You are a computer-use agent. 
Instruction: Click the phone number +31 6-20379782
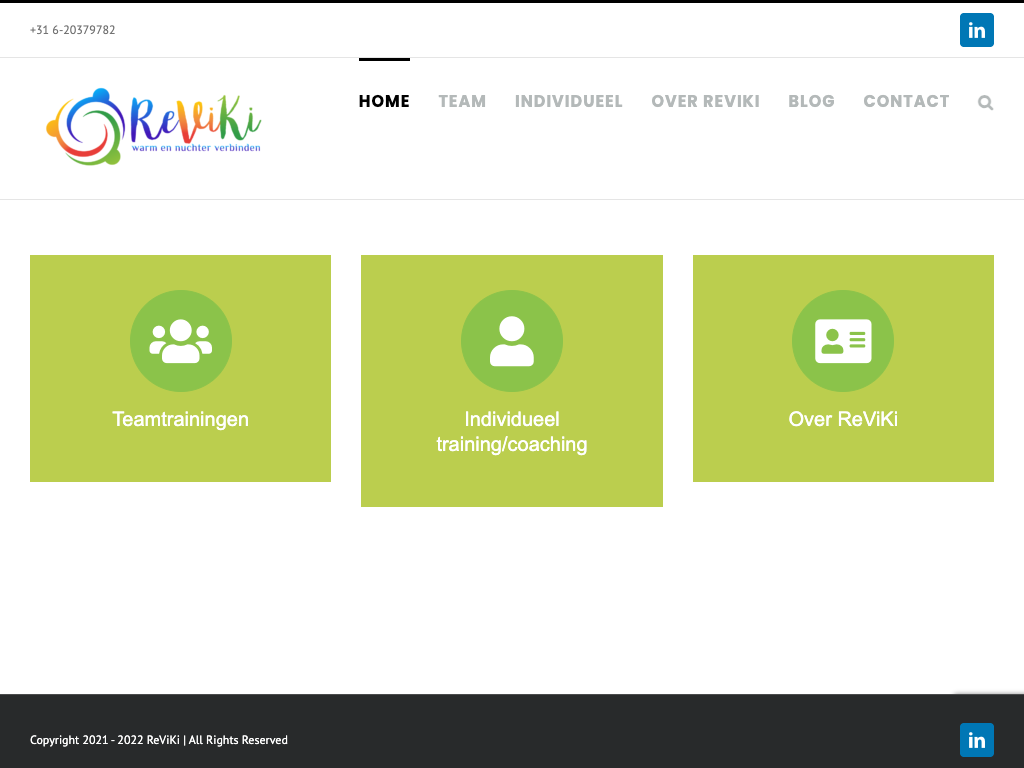pos(73,30)
